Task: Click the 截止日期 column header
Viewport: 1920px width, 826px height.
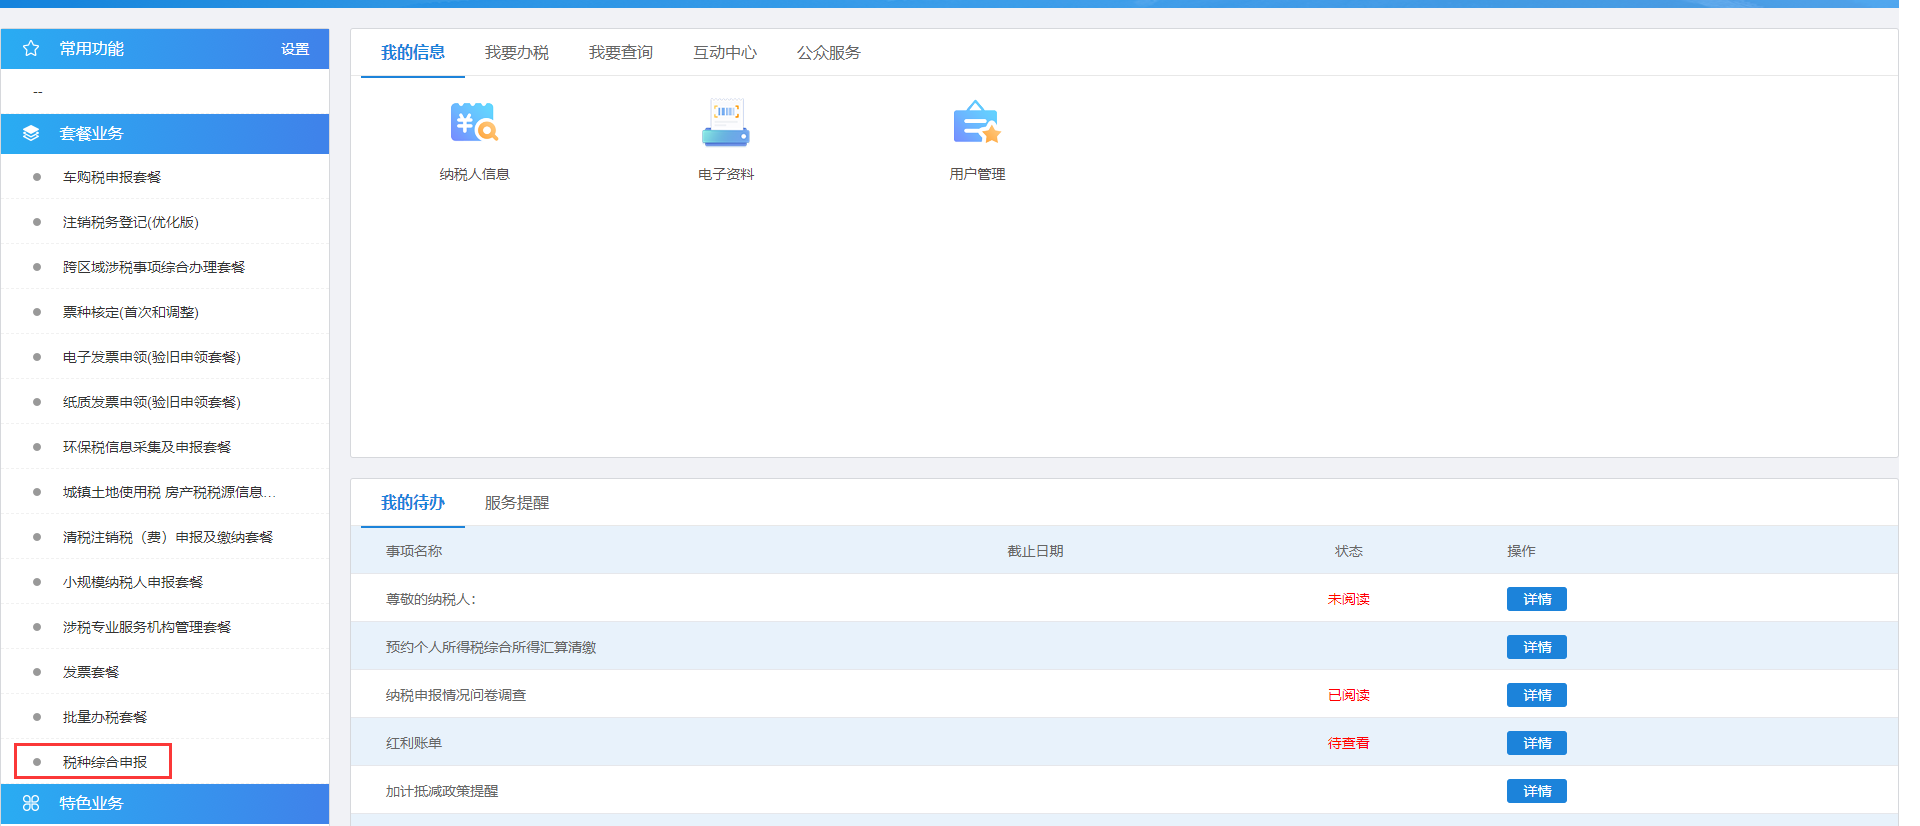Action: [1035, 551]
